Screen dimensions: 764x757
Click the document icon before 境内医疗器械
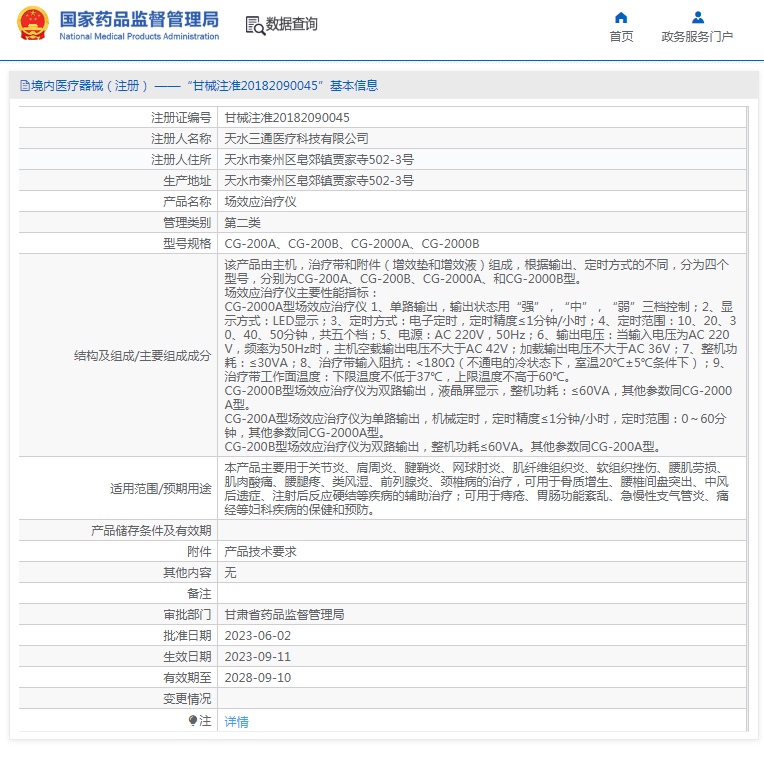tap(24, 86)
